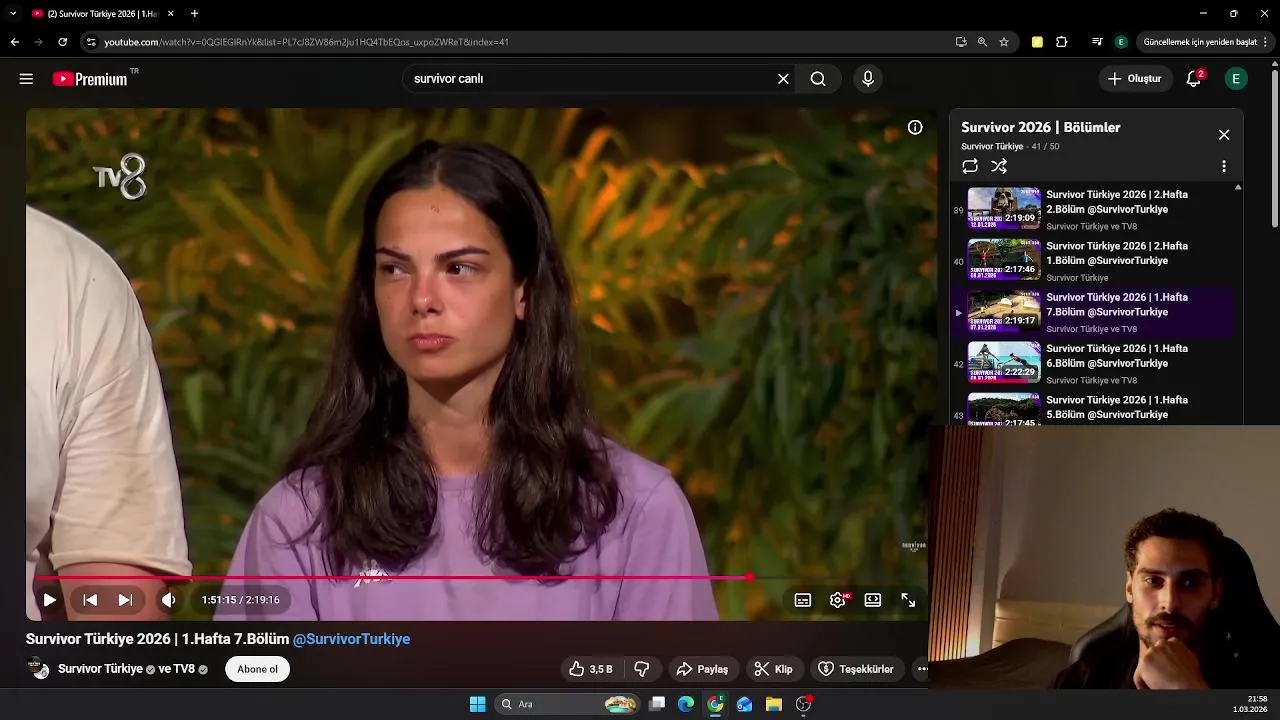The image size is (1280, 720).
Task: Open 1.Hafta 6.Bölüm playlist video
Action: coord(1094,363)
